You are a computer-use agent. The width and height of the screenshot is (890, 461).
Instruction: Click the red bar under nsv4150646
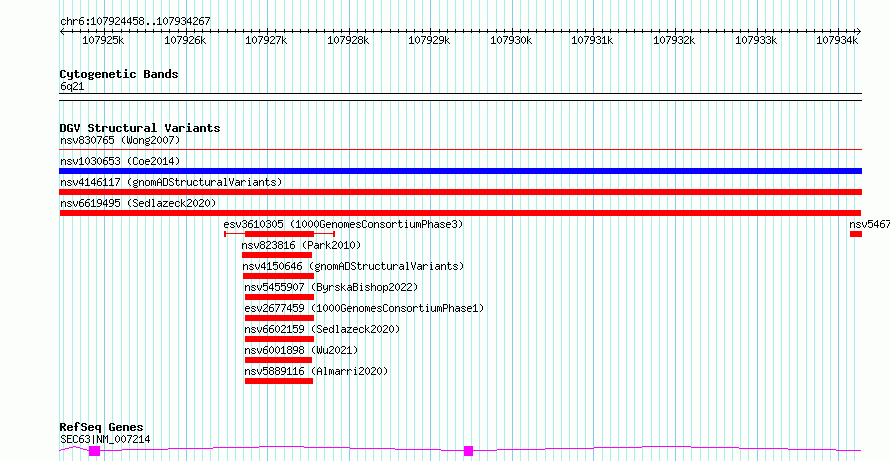tap(278, 276)
